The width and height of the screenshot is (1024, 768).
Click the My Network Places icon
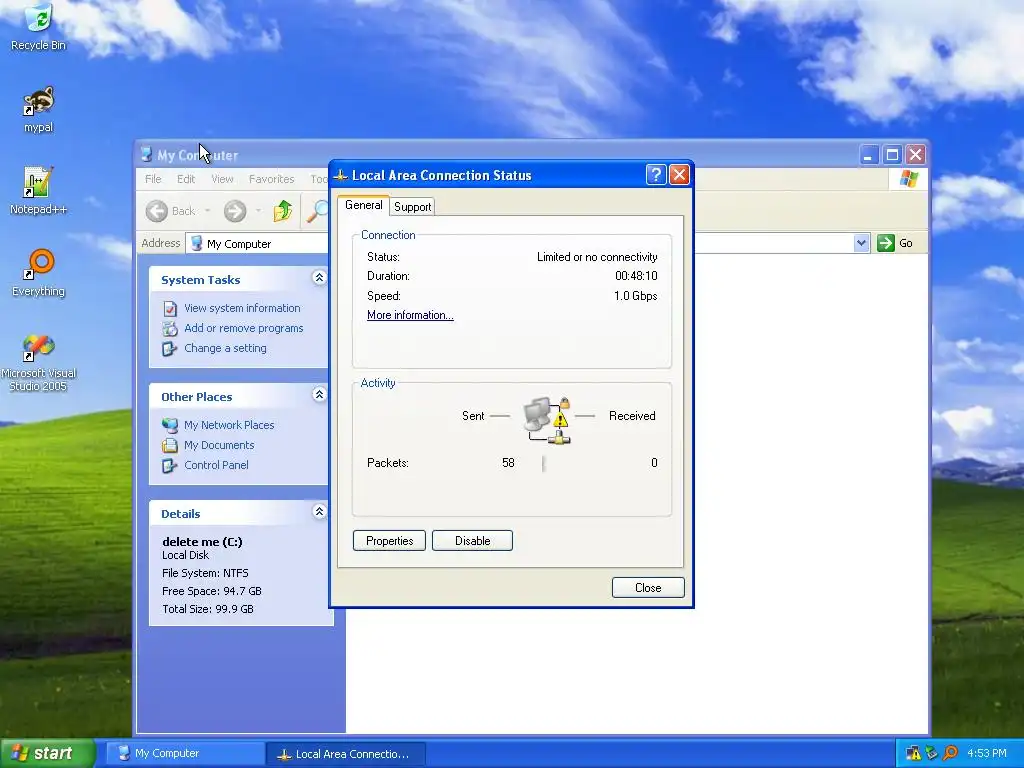click(x=170, y=425)
